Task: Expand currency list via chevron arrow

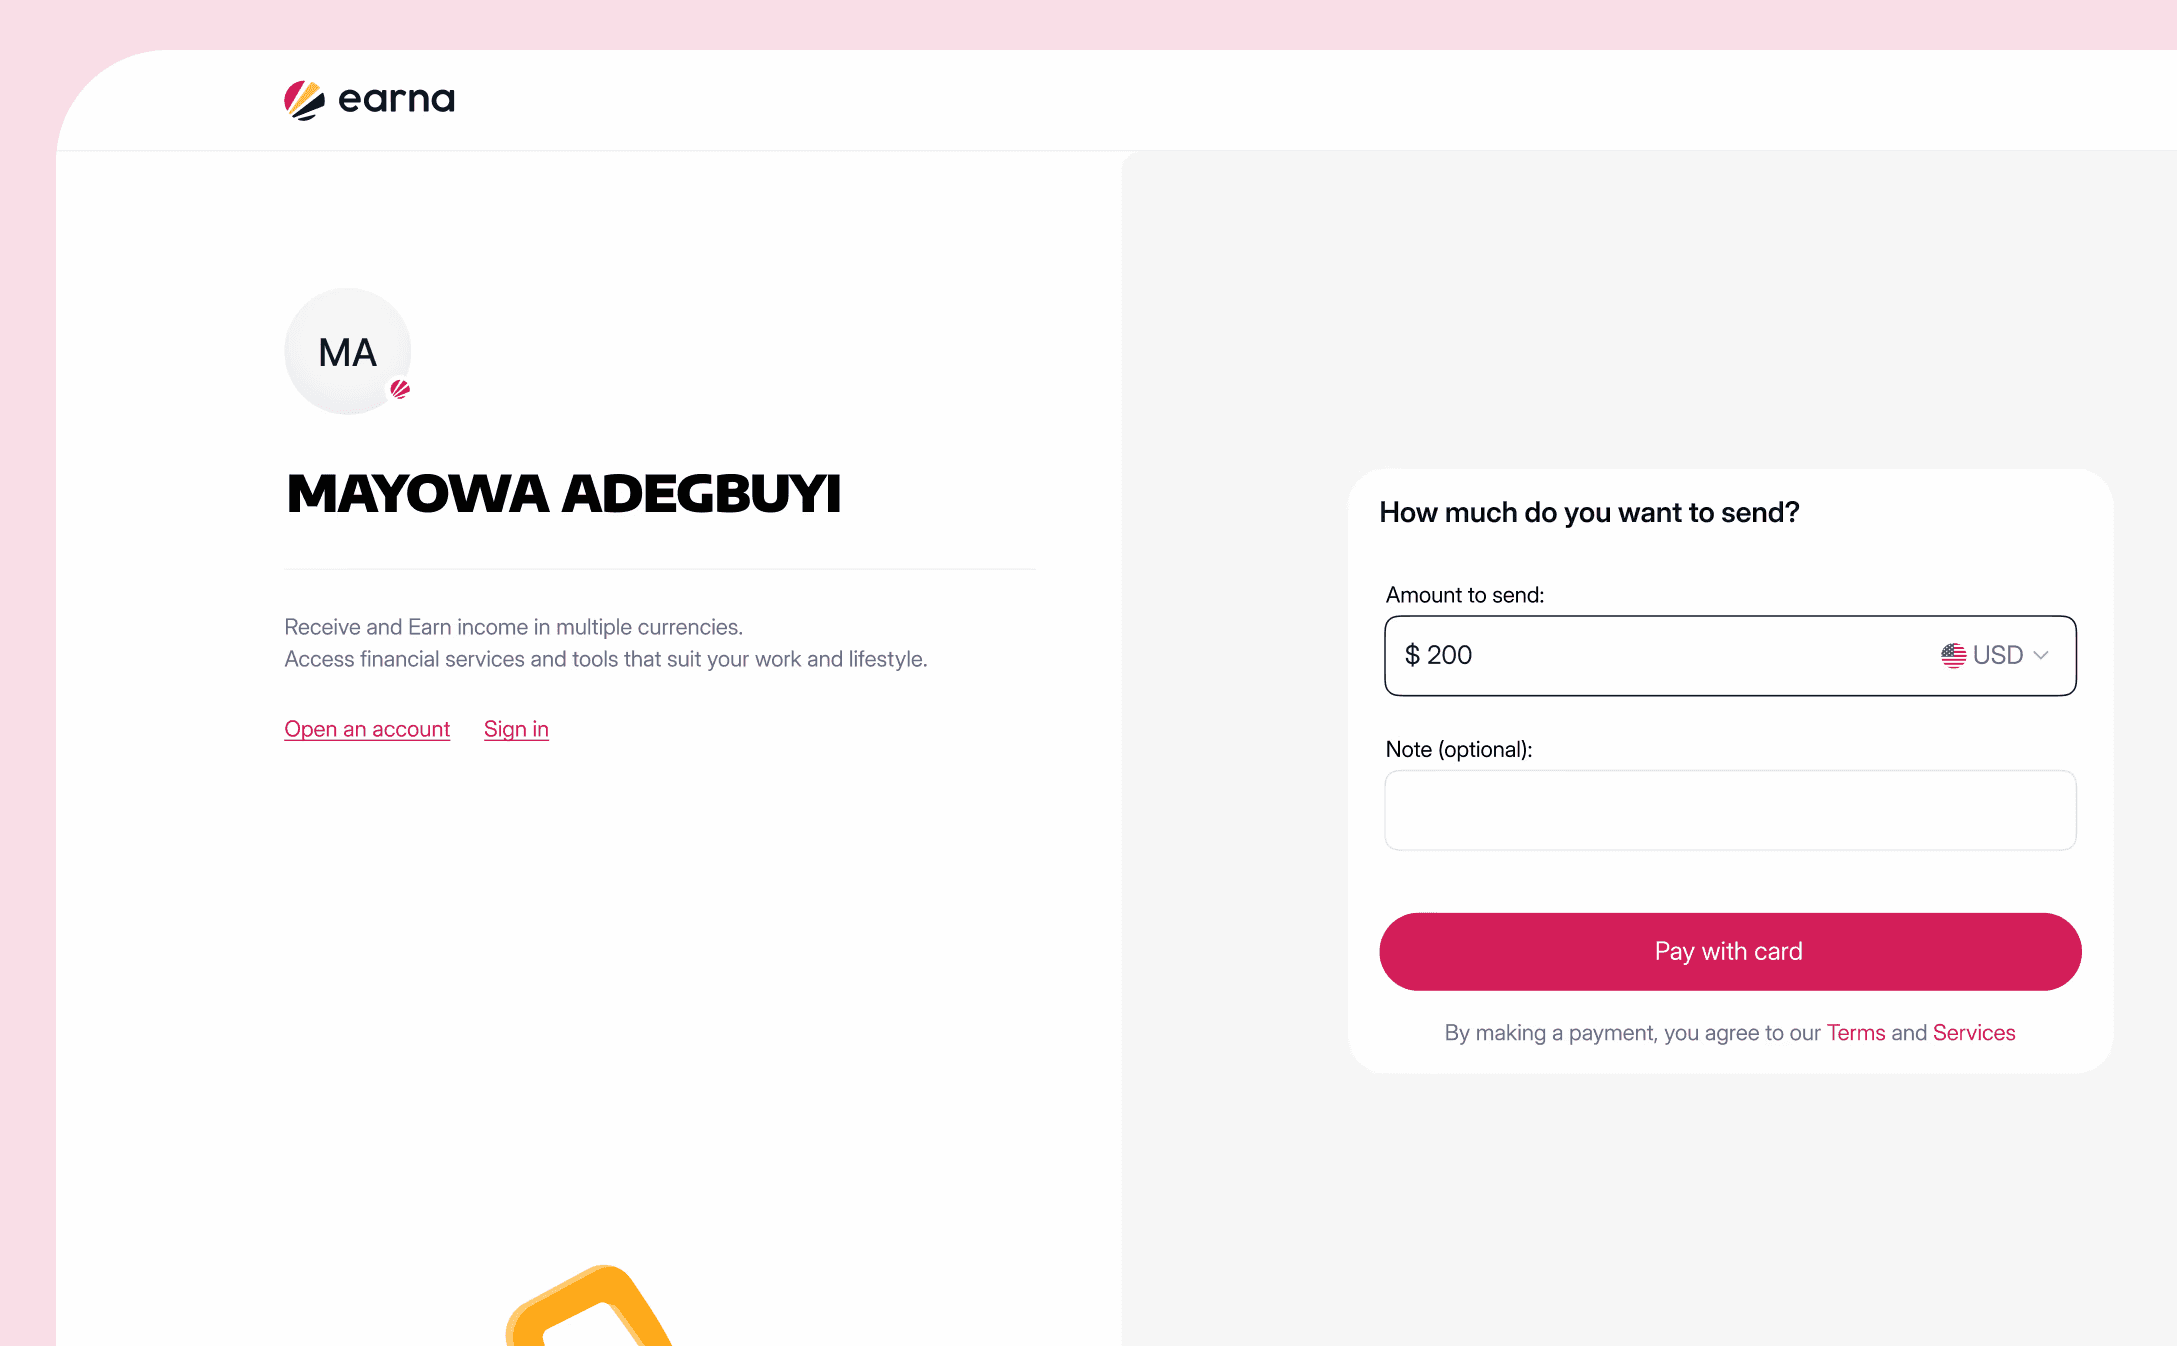Action: (x=2041, y=655)
